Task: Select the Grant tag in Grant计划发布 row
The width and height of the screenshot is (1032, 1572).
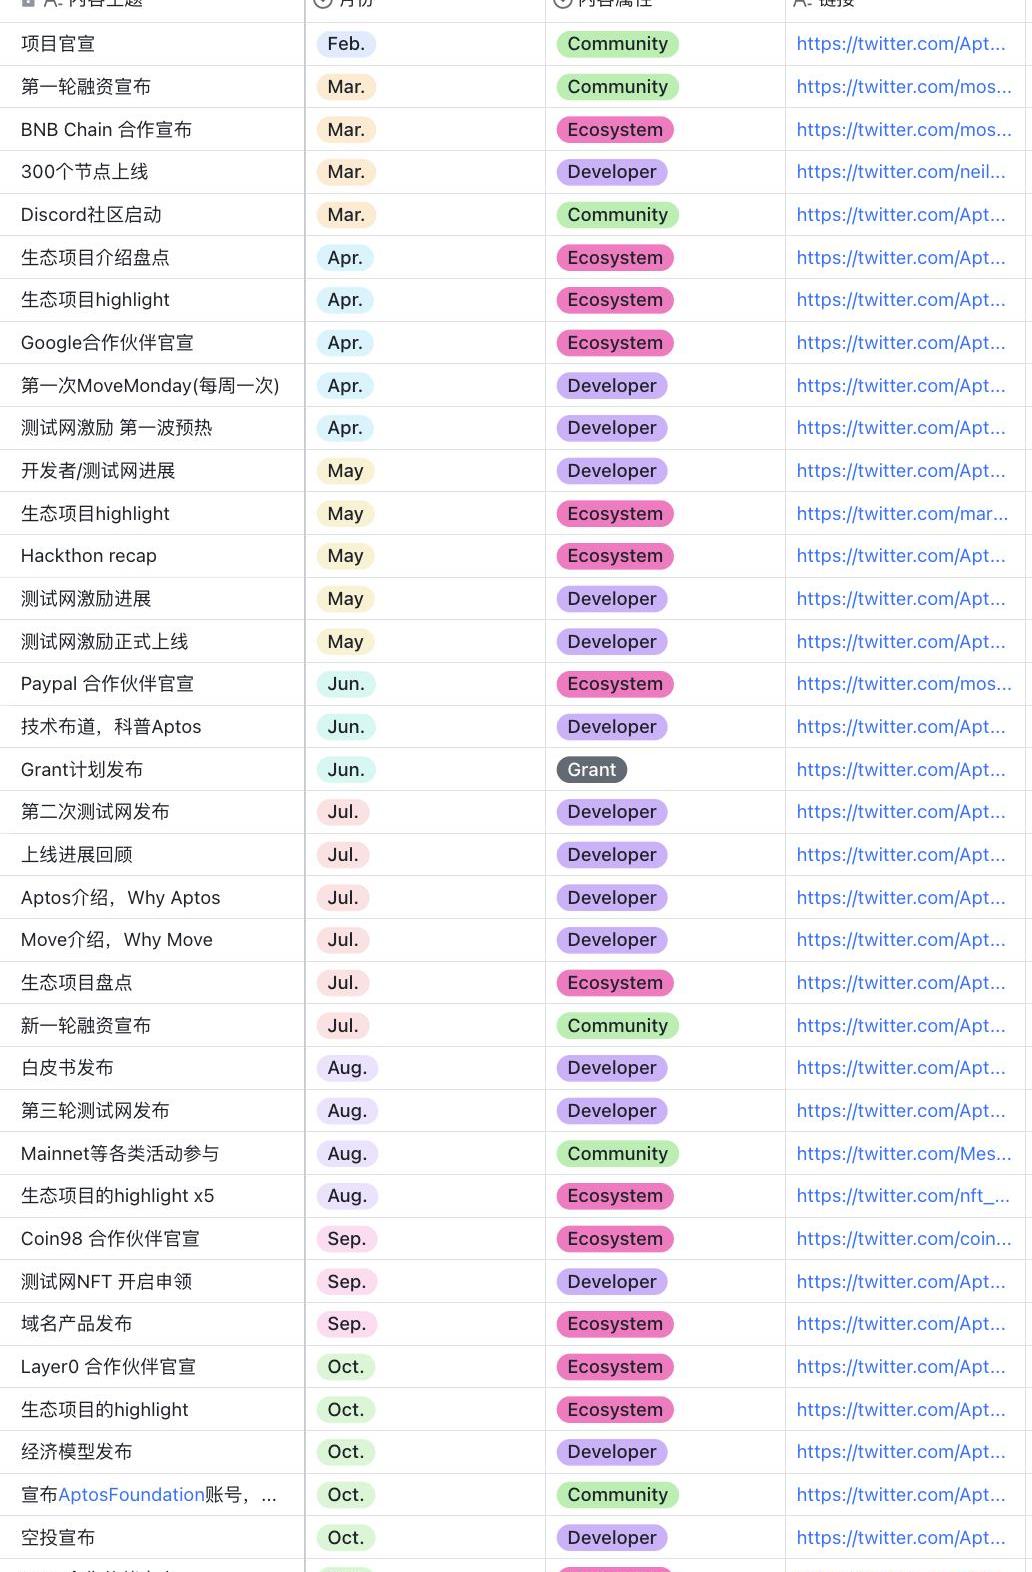Action: (591, 770)
